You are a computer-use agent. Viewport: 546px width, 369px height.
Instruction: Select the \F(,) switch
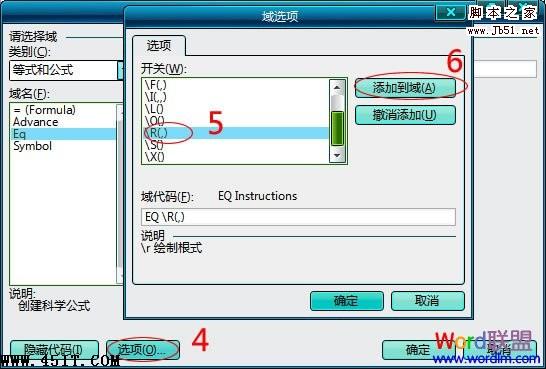coord(235,85)
